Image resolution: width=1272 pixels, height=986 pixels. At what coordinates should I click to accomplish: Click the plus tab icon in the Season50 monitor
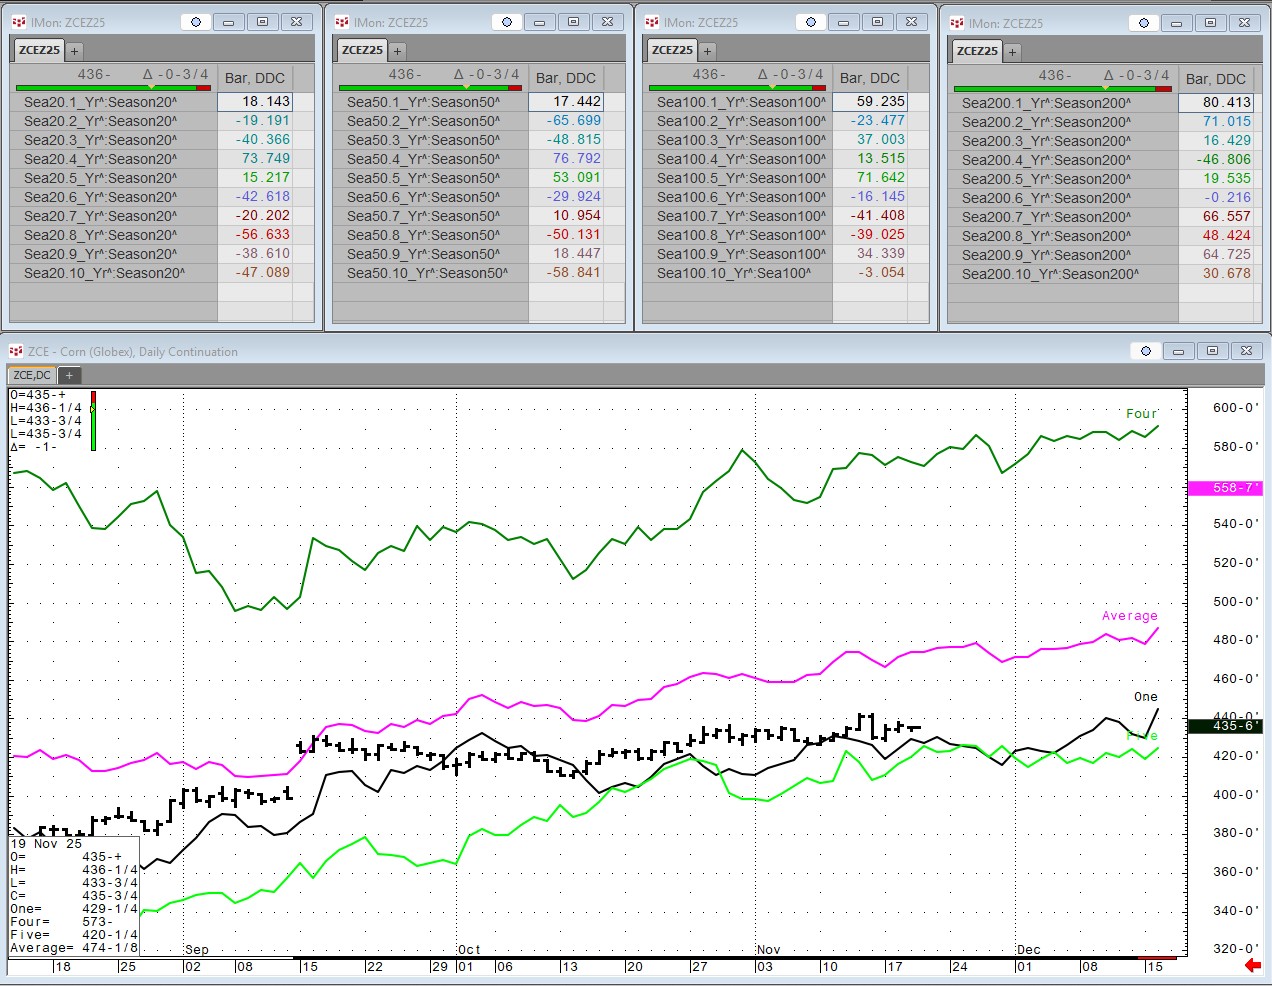(397, 50)
